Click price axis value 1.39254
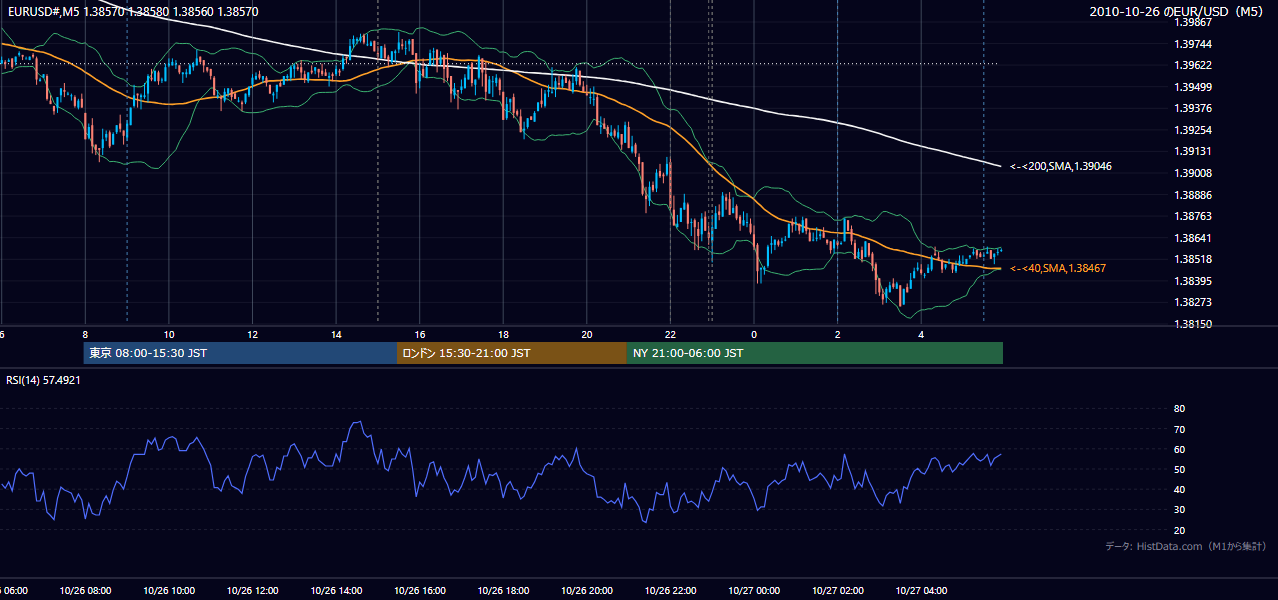 coord(1192,130)
